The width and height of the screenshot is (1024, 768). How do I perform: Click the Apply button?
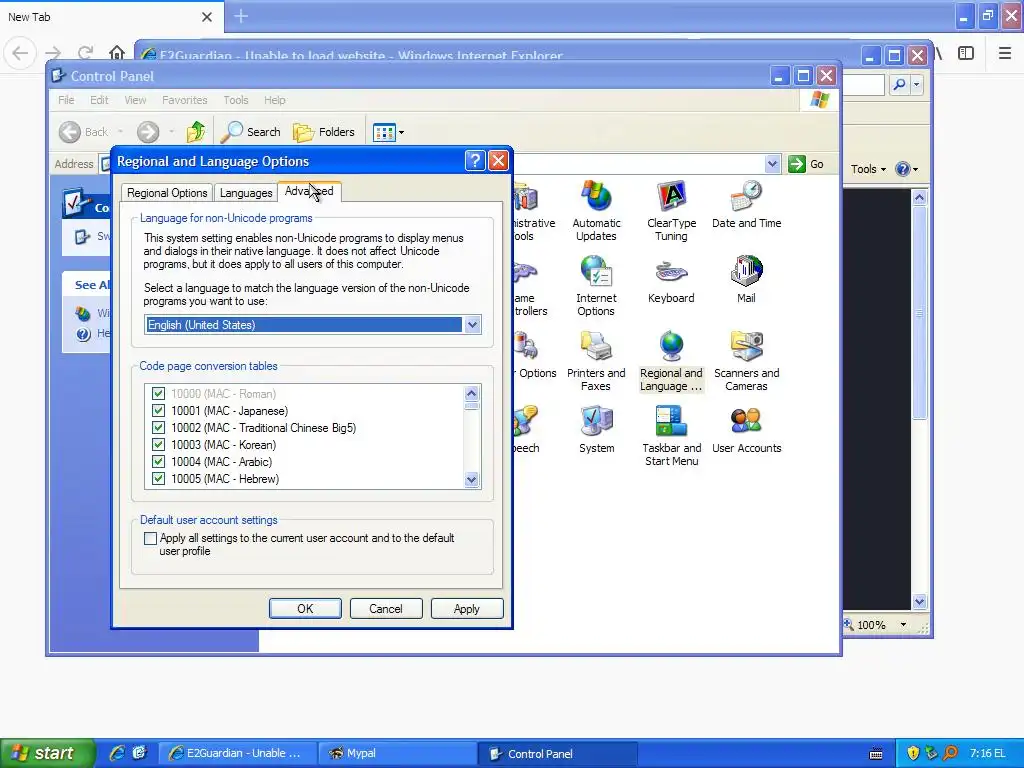467,609
